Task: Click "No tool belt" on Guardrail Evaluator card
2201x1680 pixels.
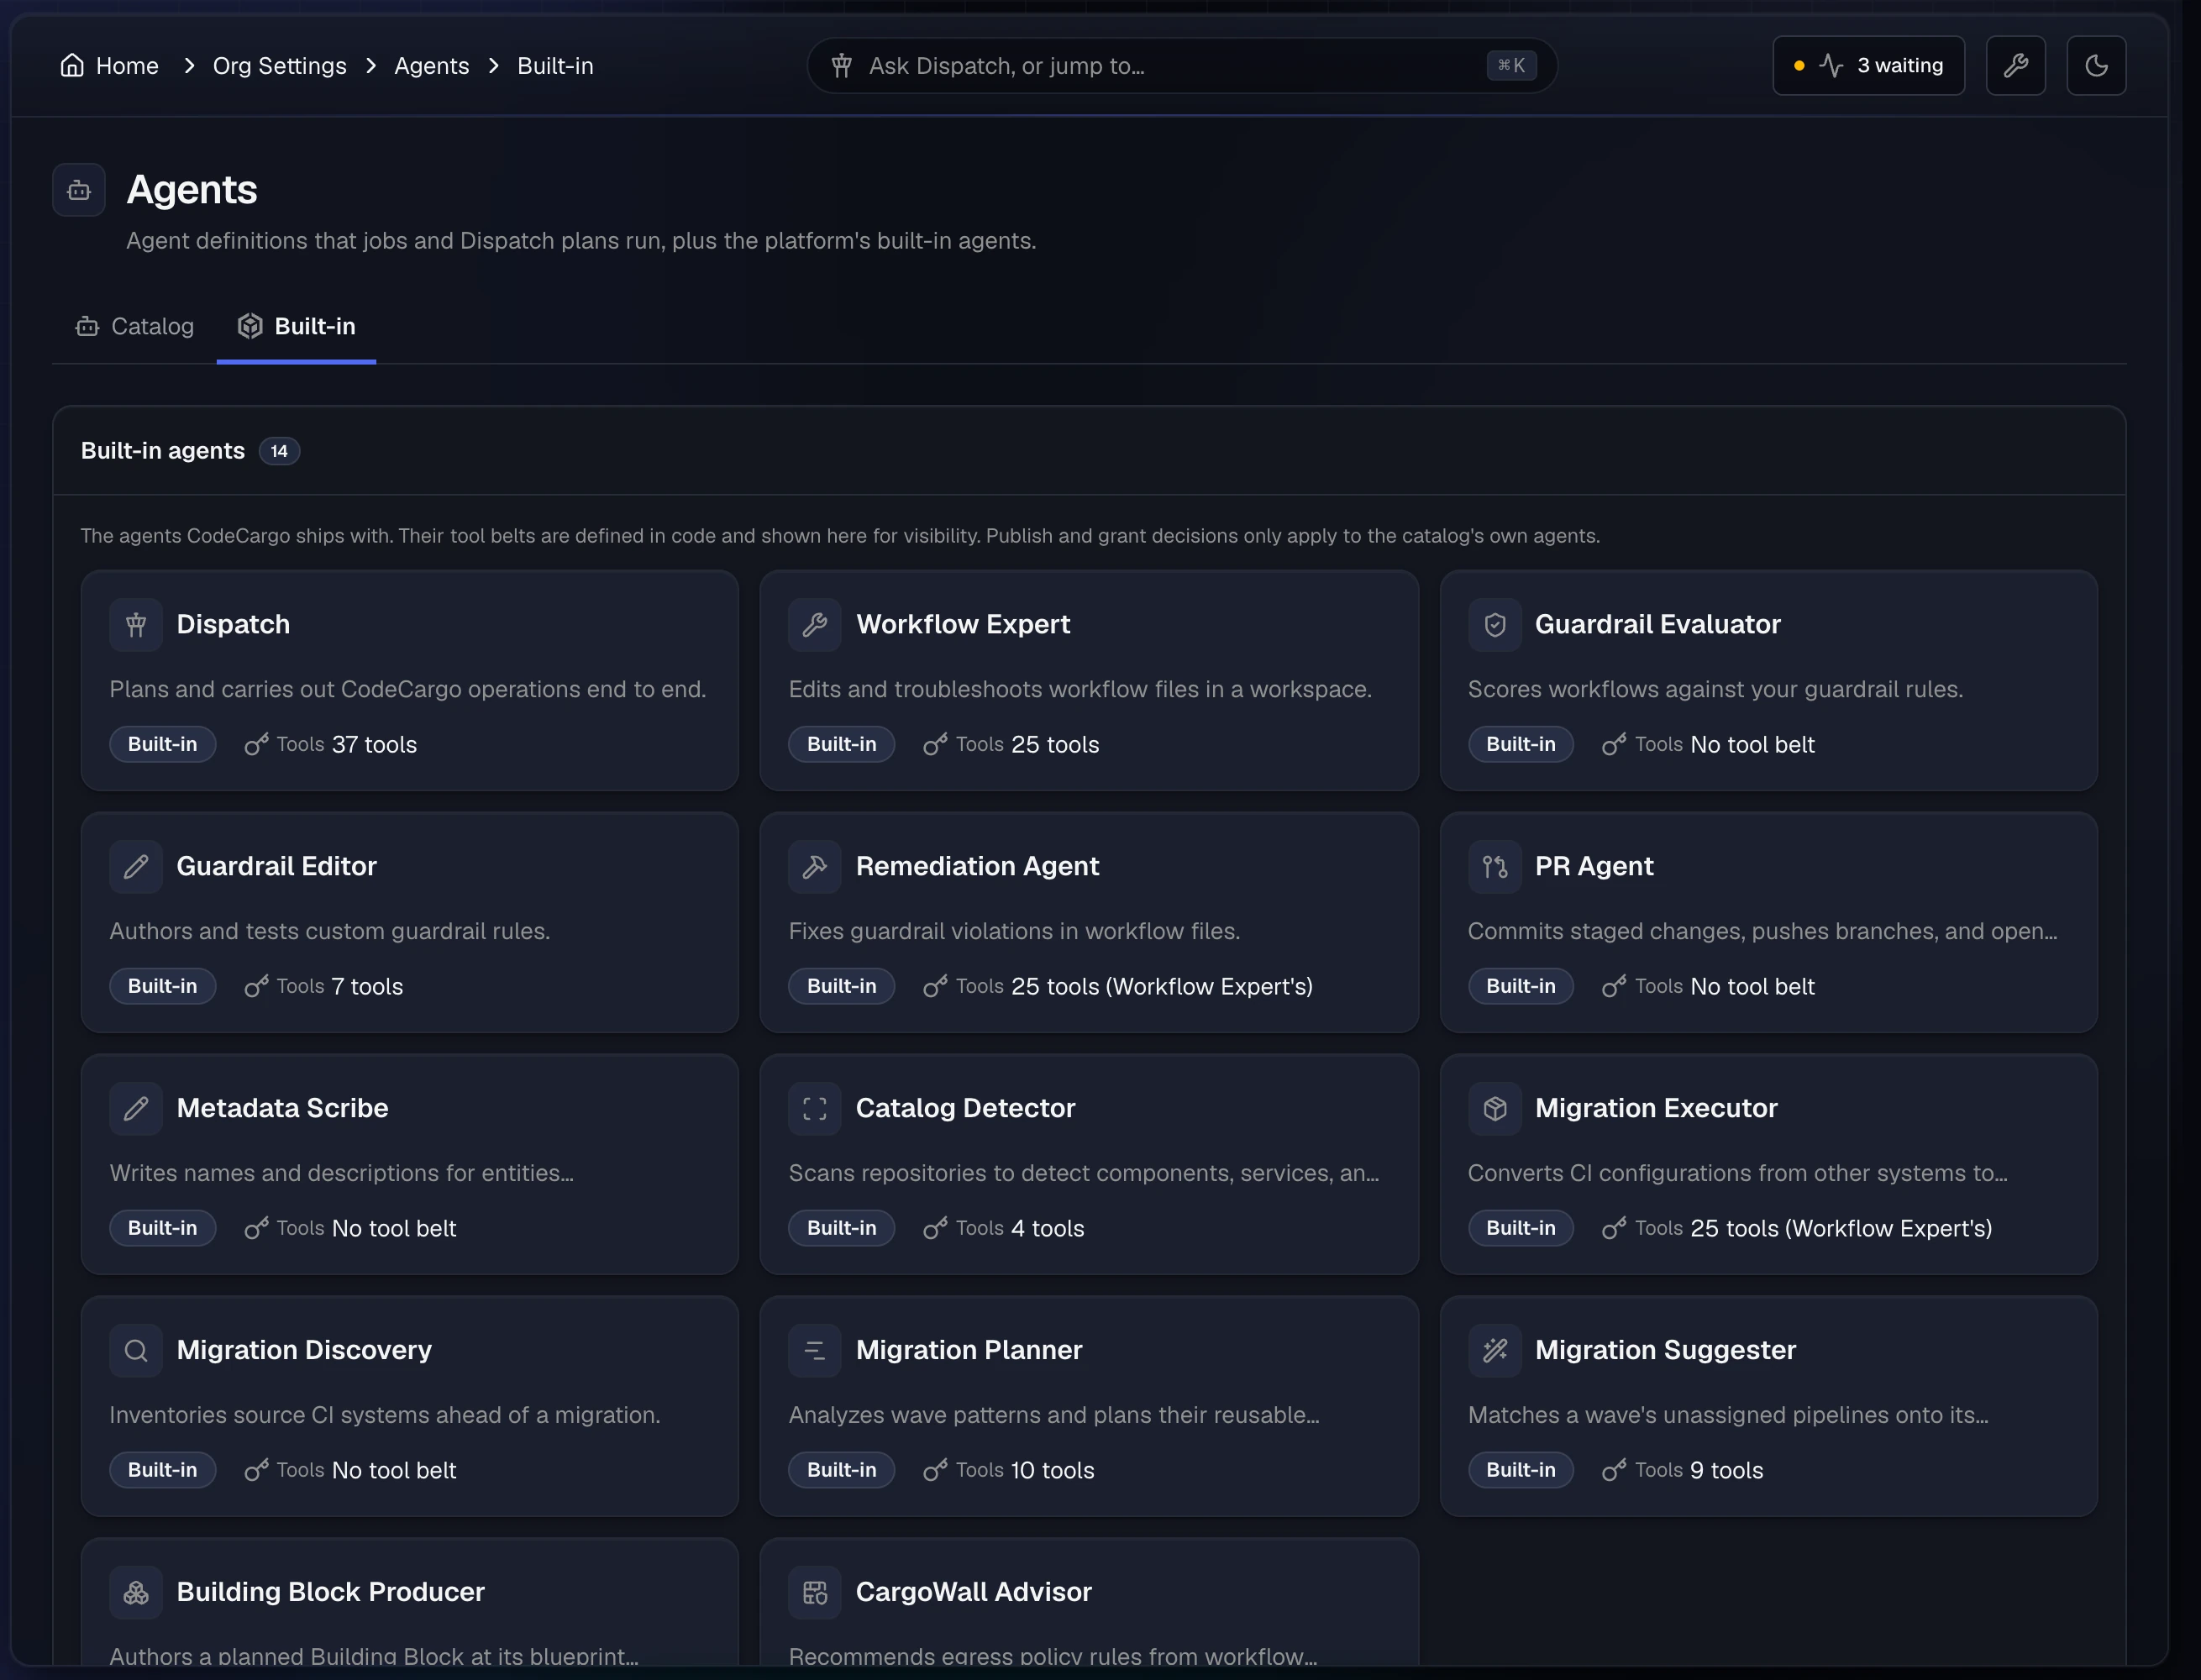Action: pyautogui.click(x=1752, y=745)
